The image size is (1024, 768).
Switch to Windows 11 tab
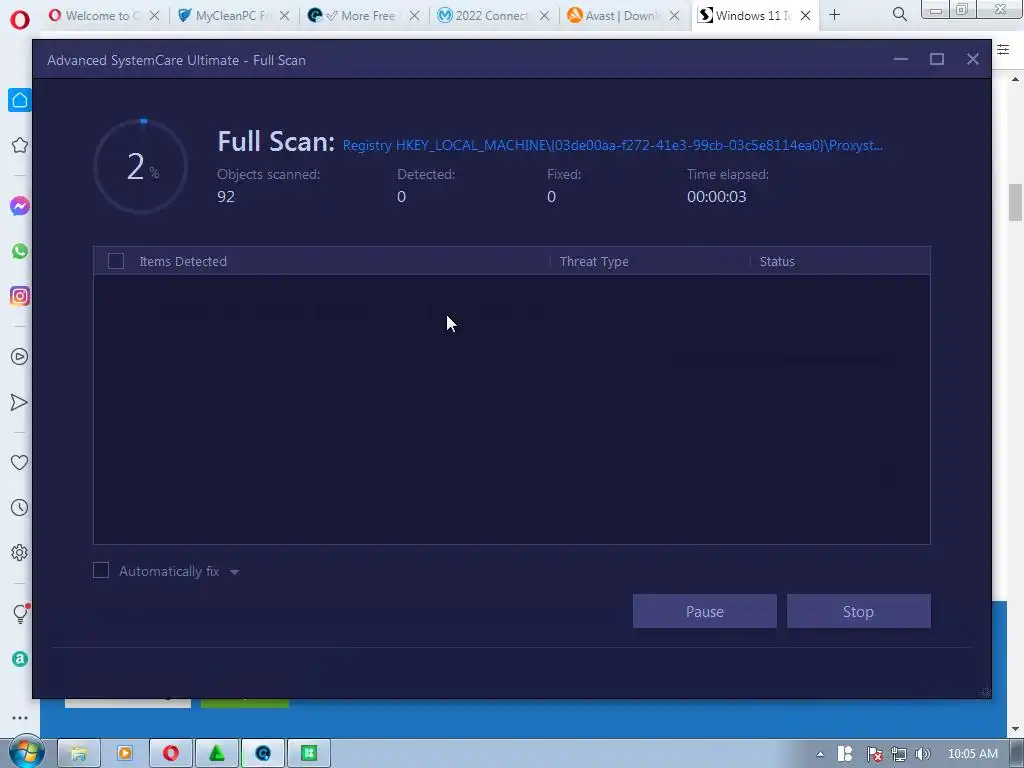(x=746, y=16)
